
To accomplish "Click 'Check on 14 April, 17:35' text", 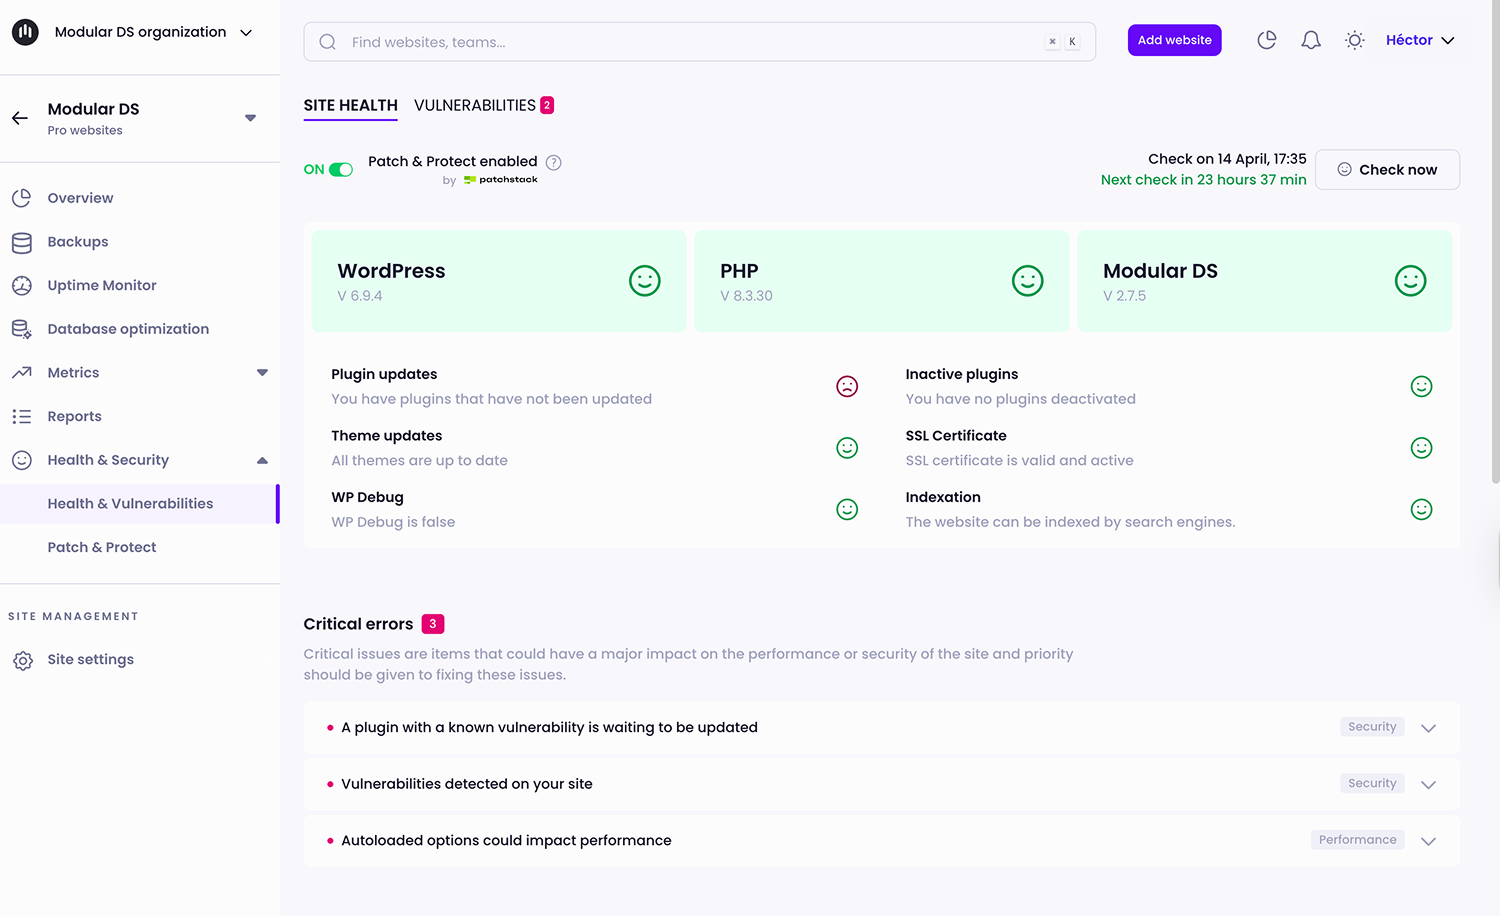I will point(1227,159).
